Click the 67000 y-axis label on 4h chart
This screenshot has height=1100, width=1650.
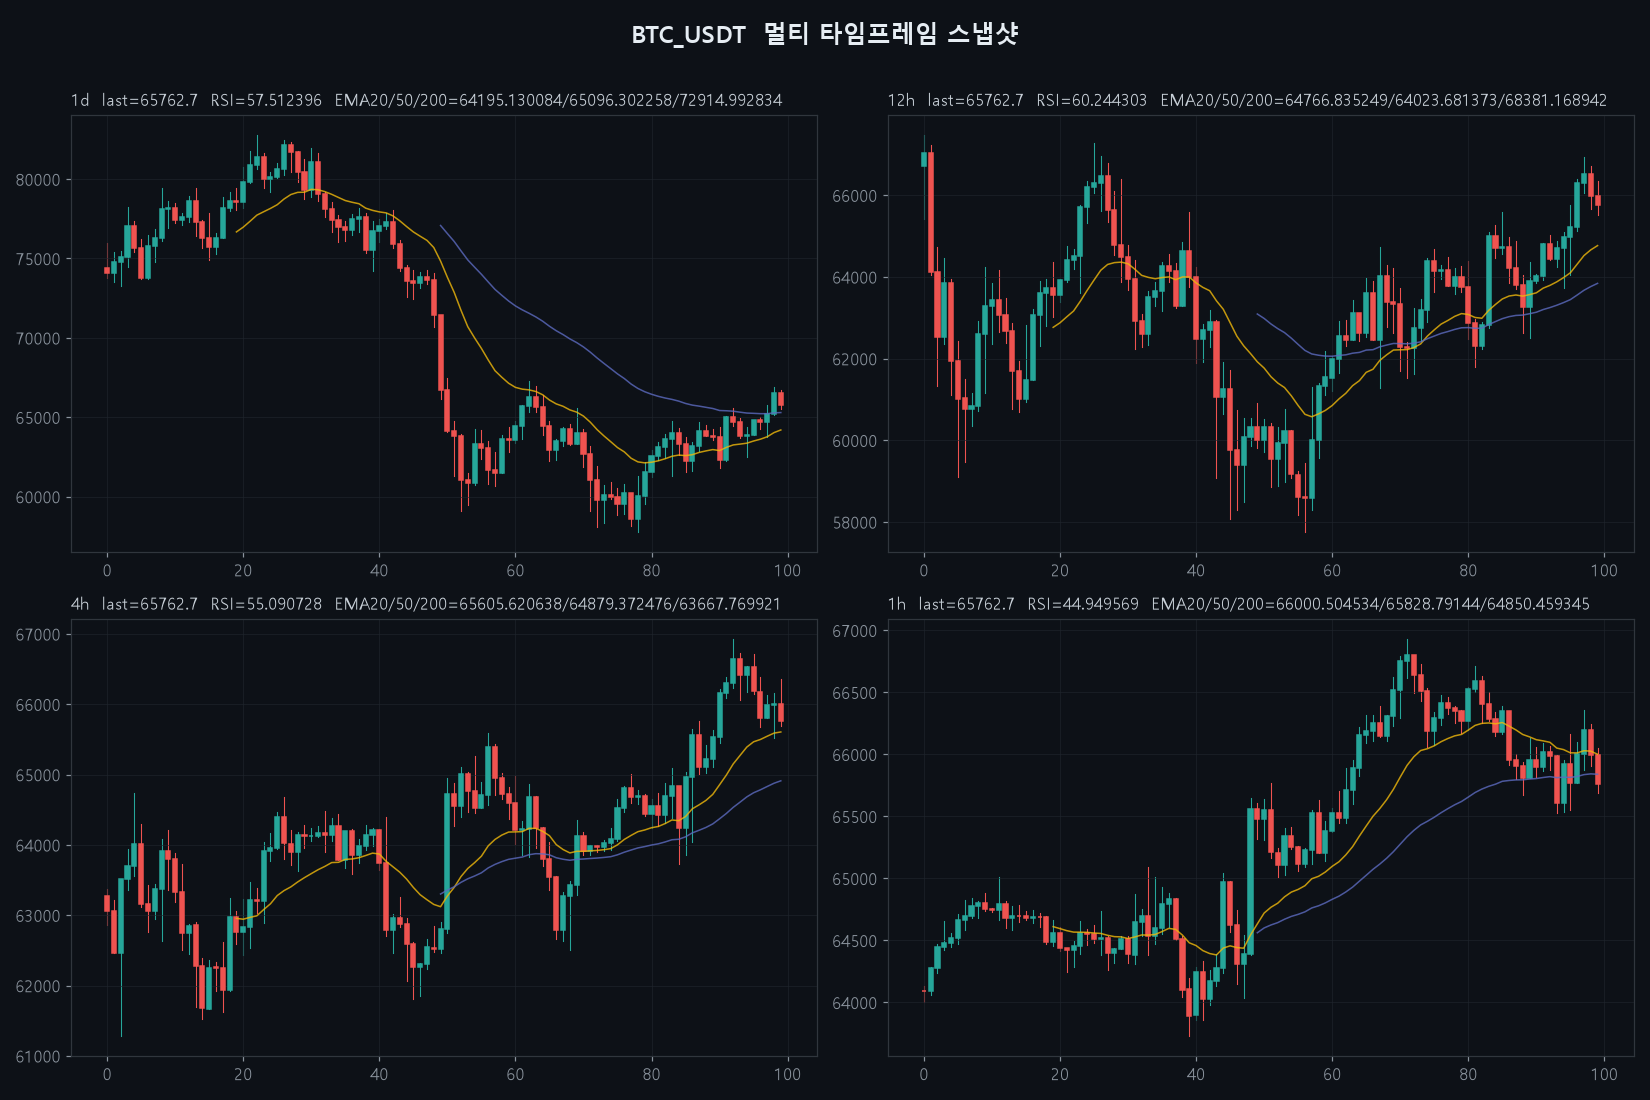(x=38, y=635)
